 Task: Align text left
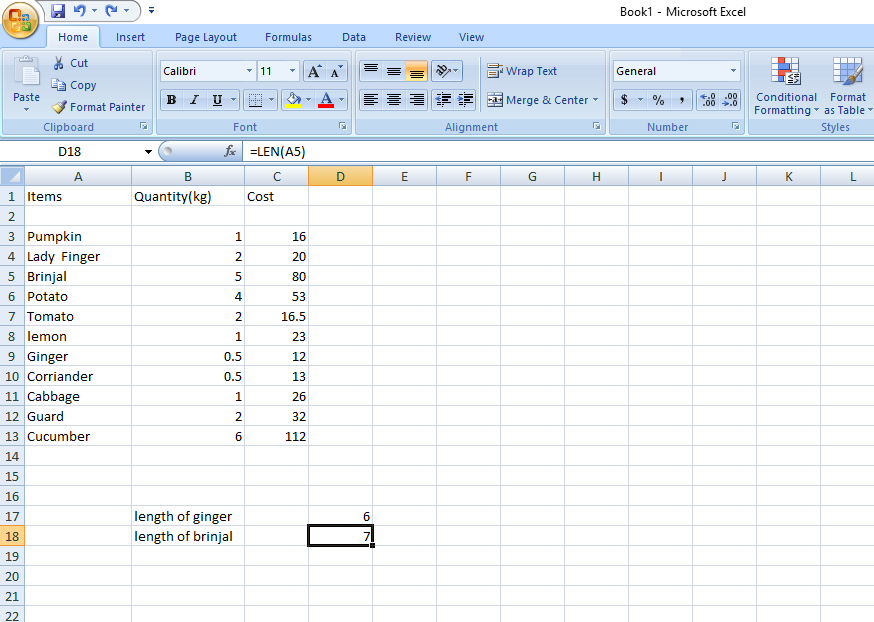point(371,100)
